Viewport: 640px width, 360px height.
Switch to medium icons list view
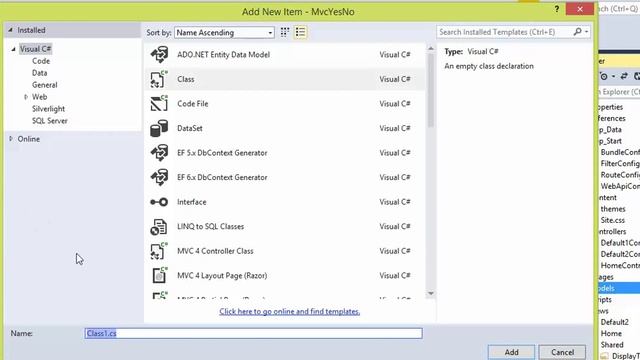pyautogui.click(x=300, y=32)
